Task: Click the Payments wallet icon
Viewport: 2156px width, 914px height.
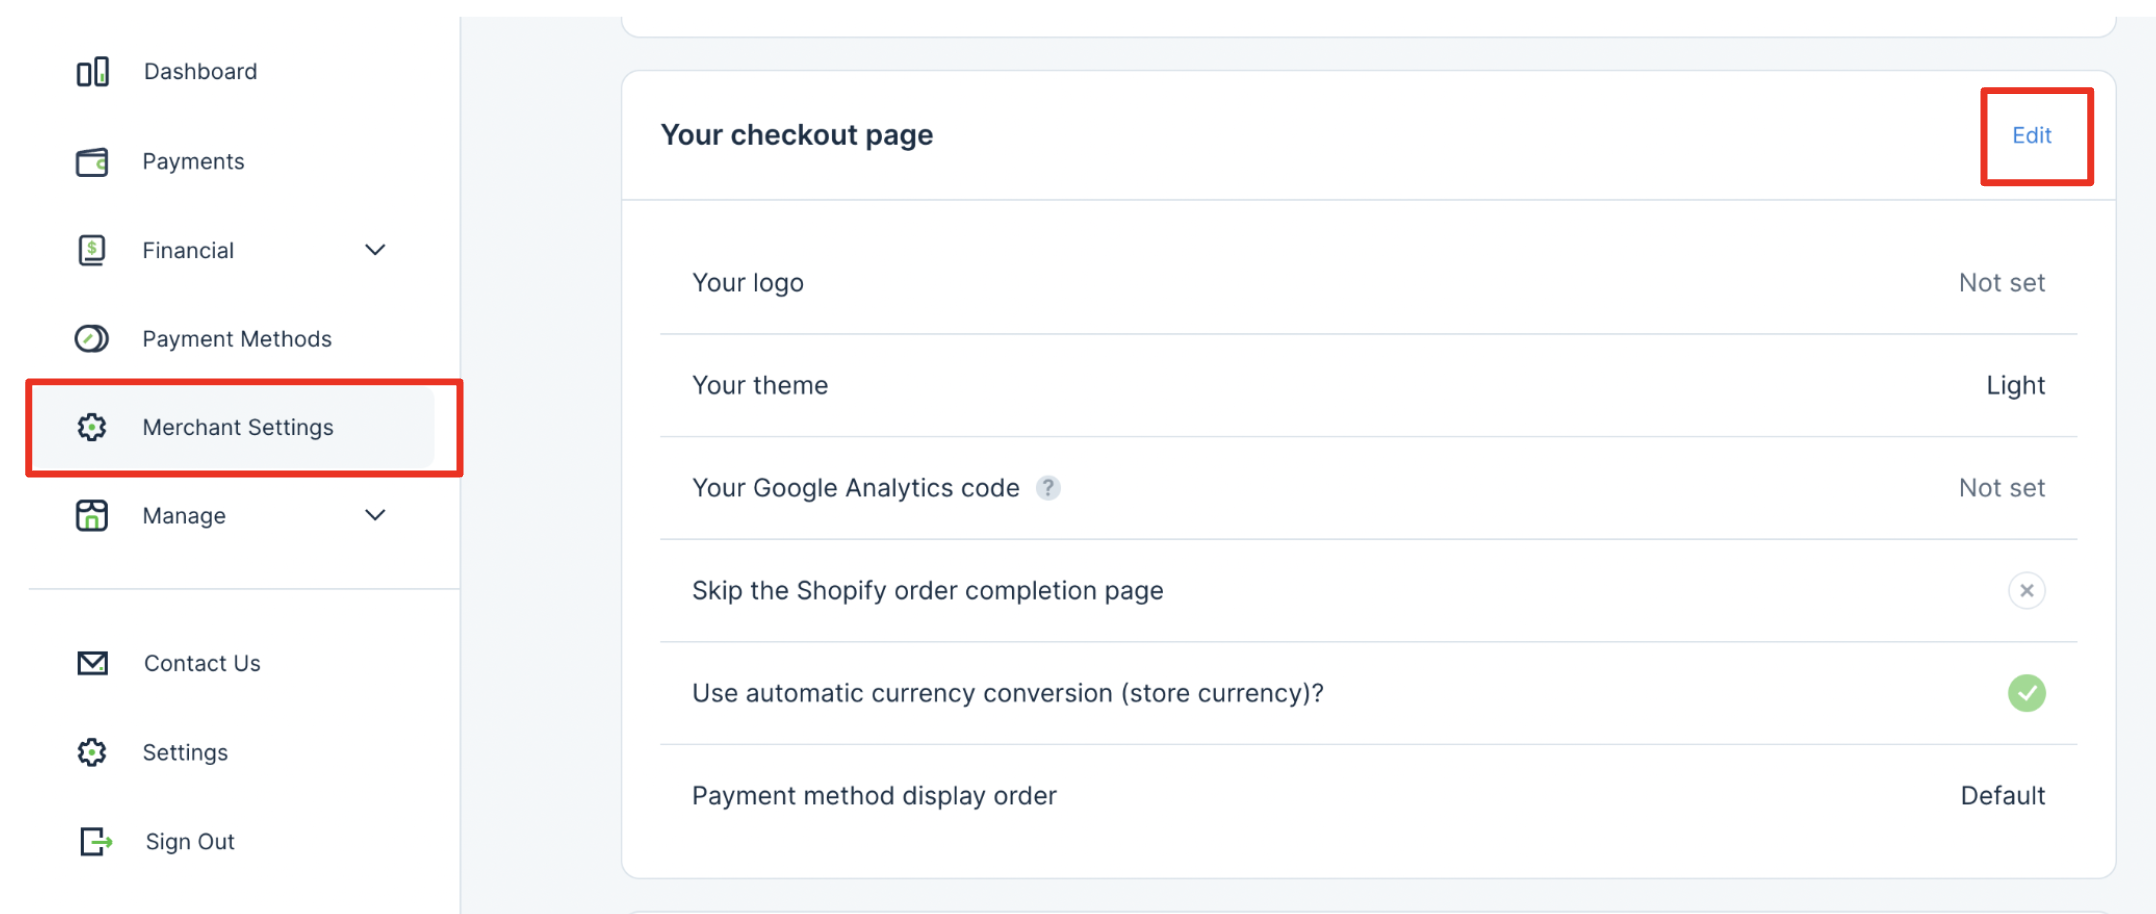Action: [92, 162]
